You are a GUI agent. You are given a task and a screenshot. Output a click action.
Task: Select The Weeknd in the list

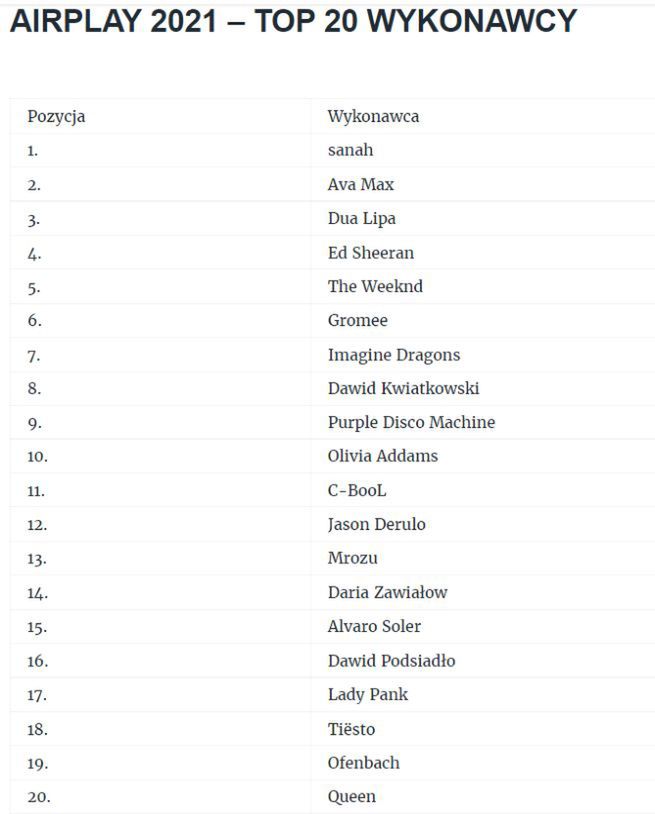(375, 286)
